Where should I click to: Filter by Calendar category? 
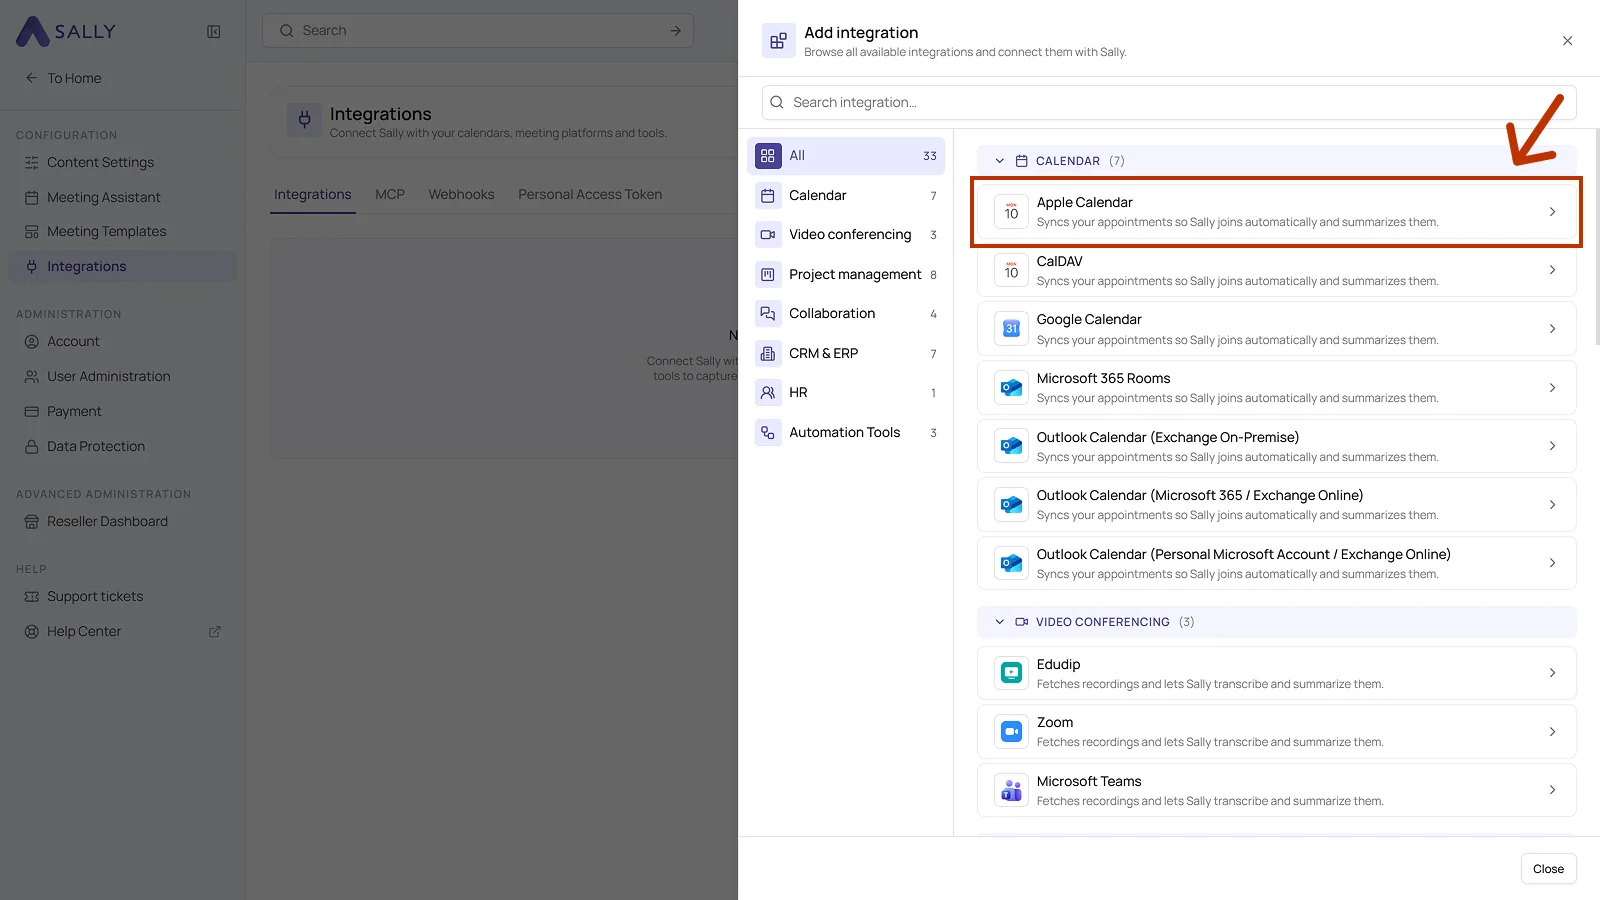click(x=846, y=195)
